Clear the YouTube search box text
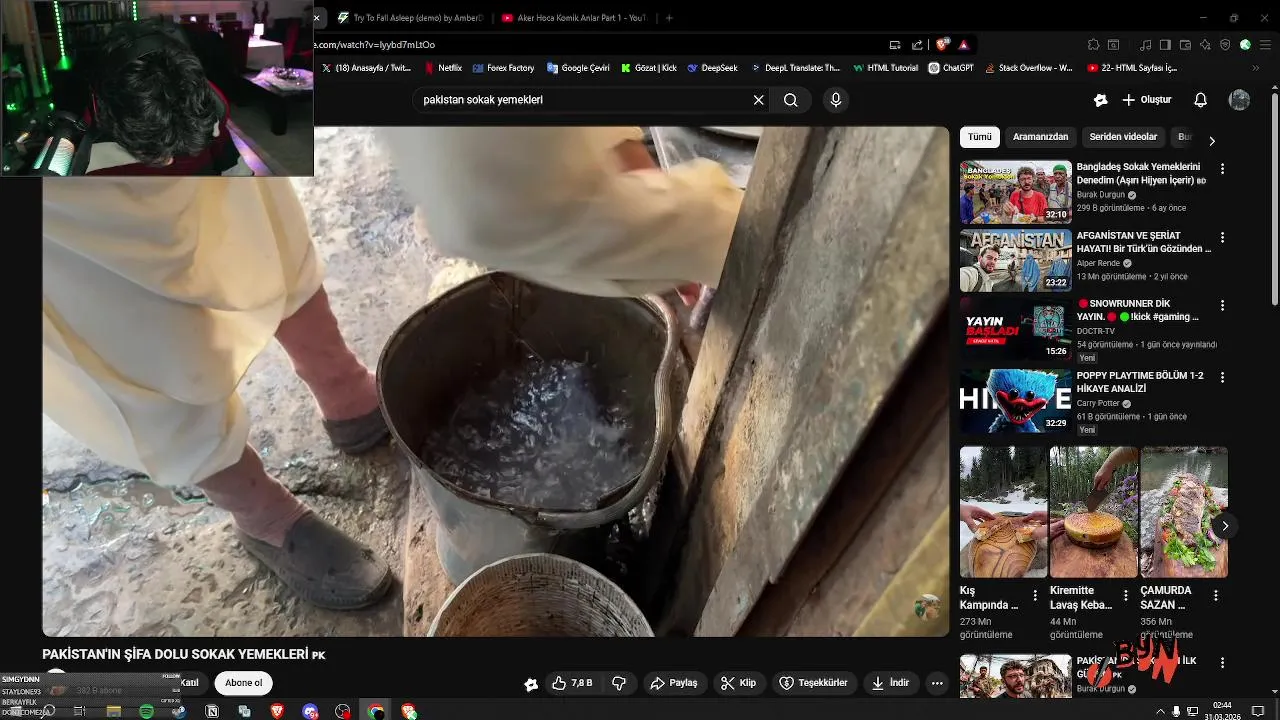The height and width of the screenshot is (720, 1280). point(758,100)
